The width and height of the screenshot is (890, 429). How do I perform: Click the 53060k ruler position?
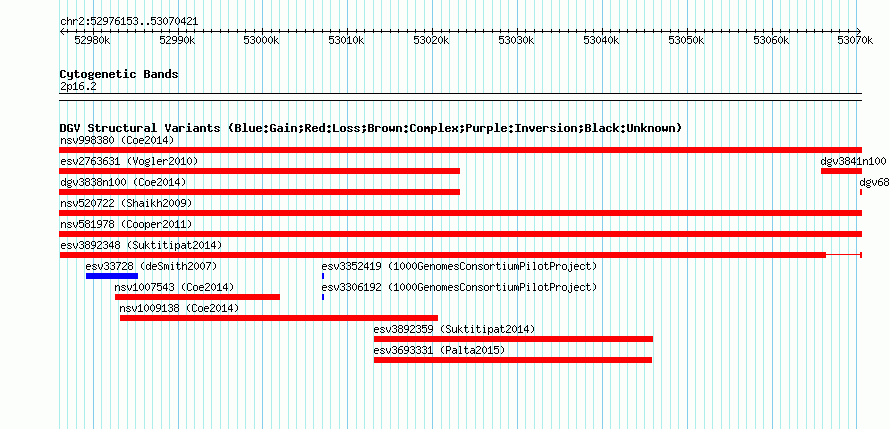(771, 40)
